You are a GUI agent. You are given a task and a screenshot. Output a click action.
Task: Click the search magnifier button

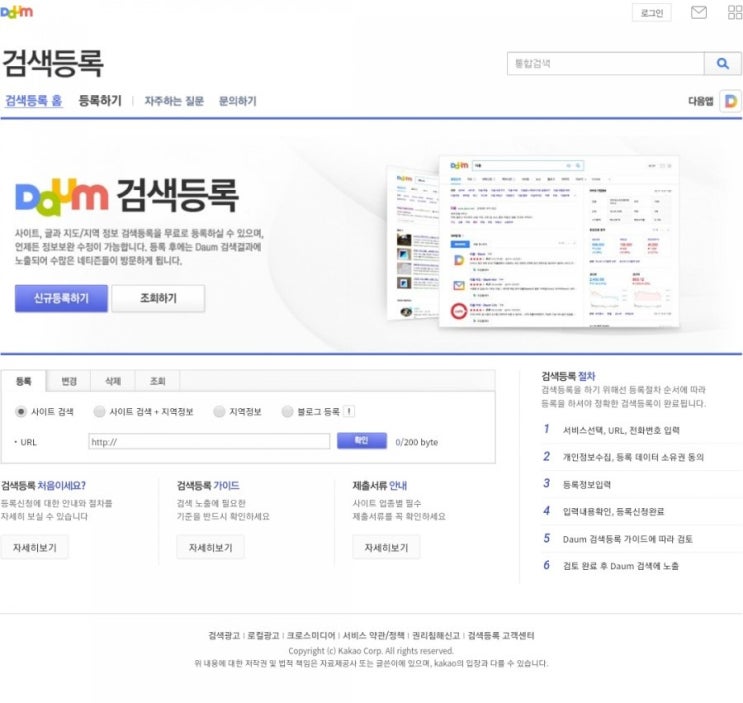pyautogui.click(x=723, y=63)
